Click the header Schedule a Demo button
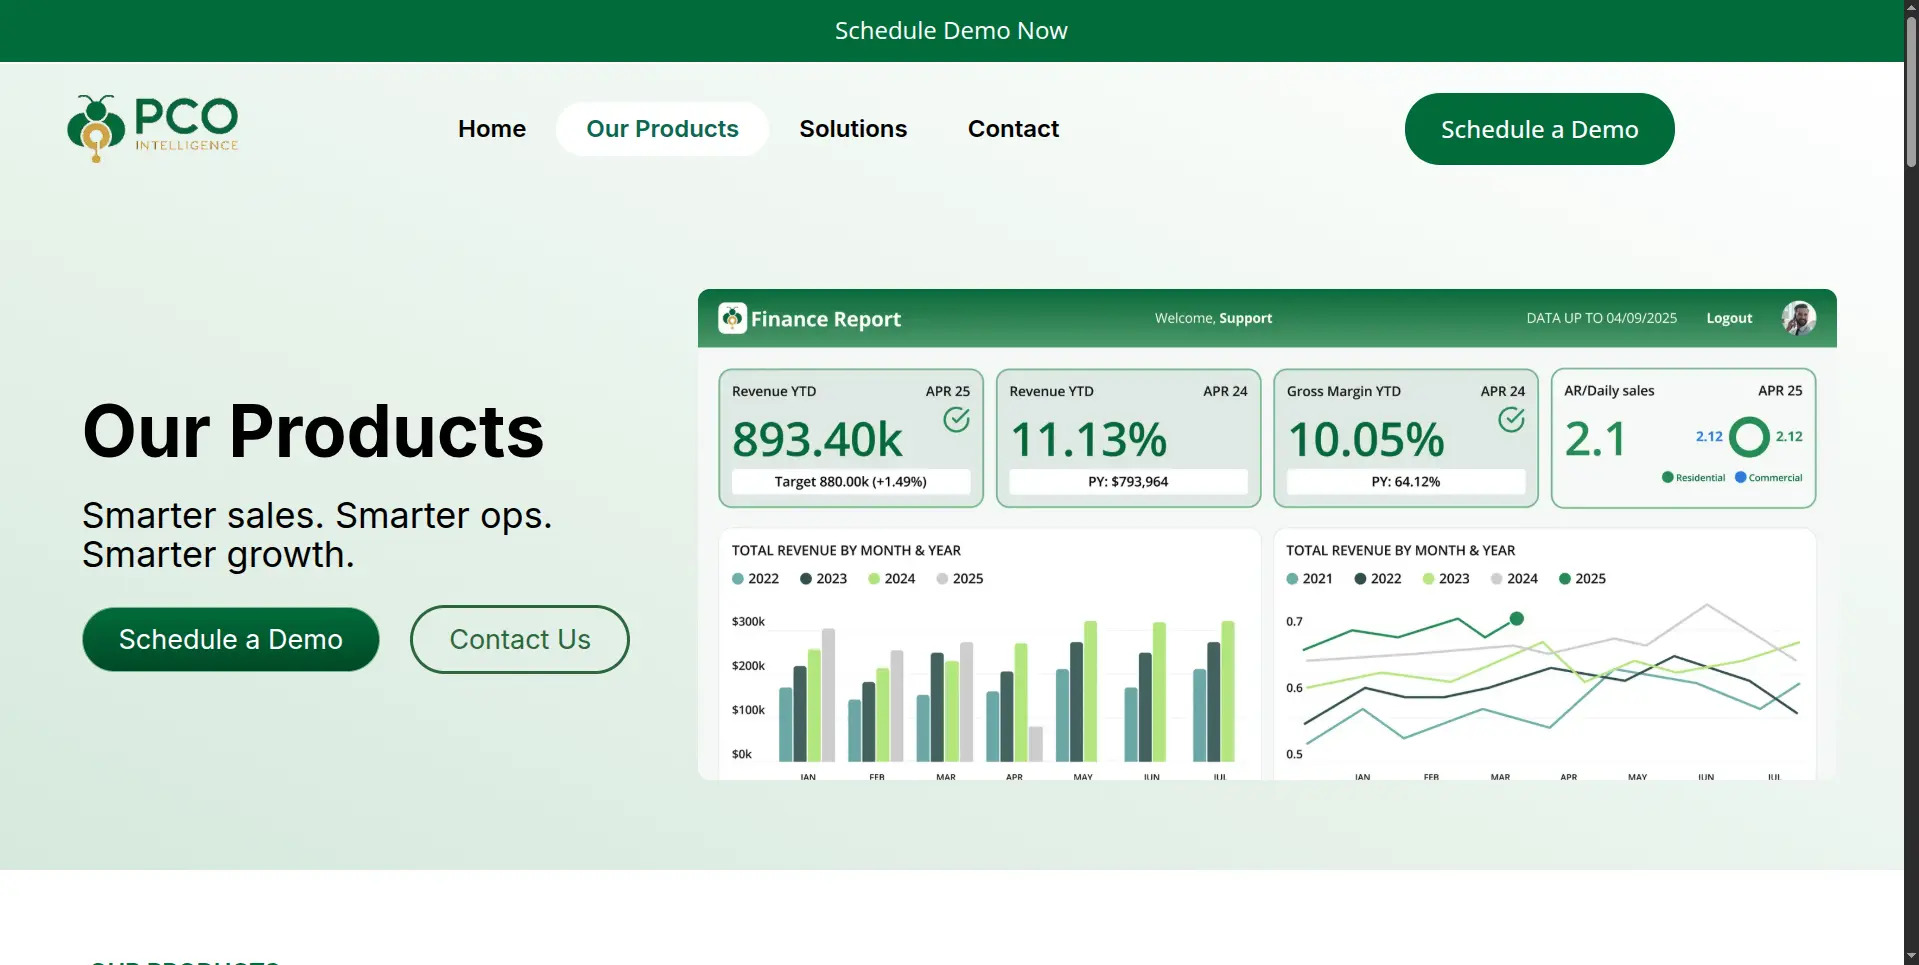Viewport: 1919px width, 965px height. tap(1539, 129)
